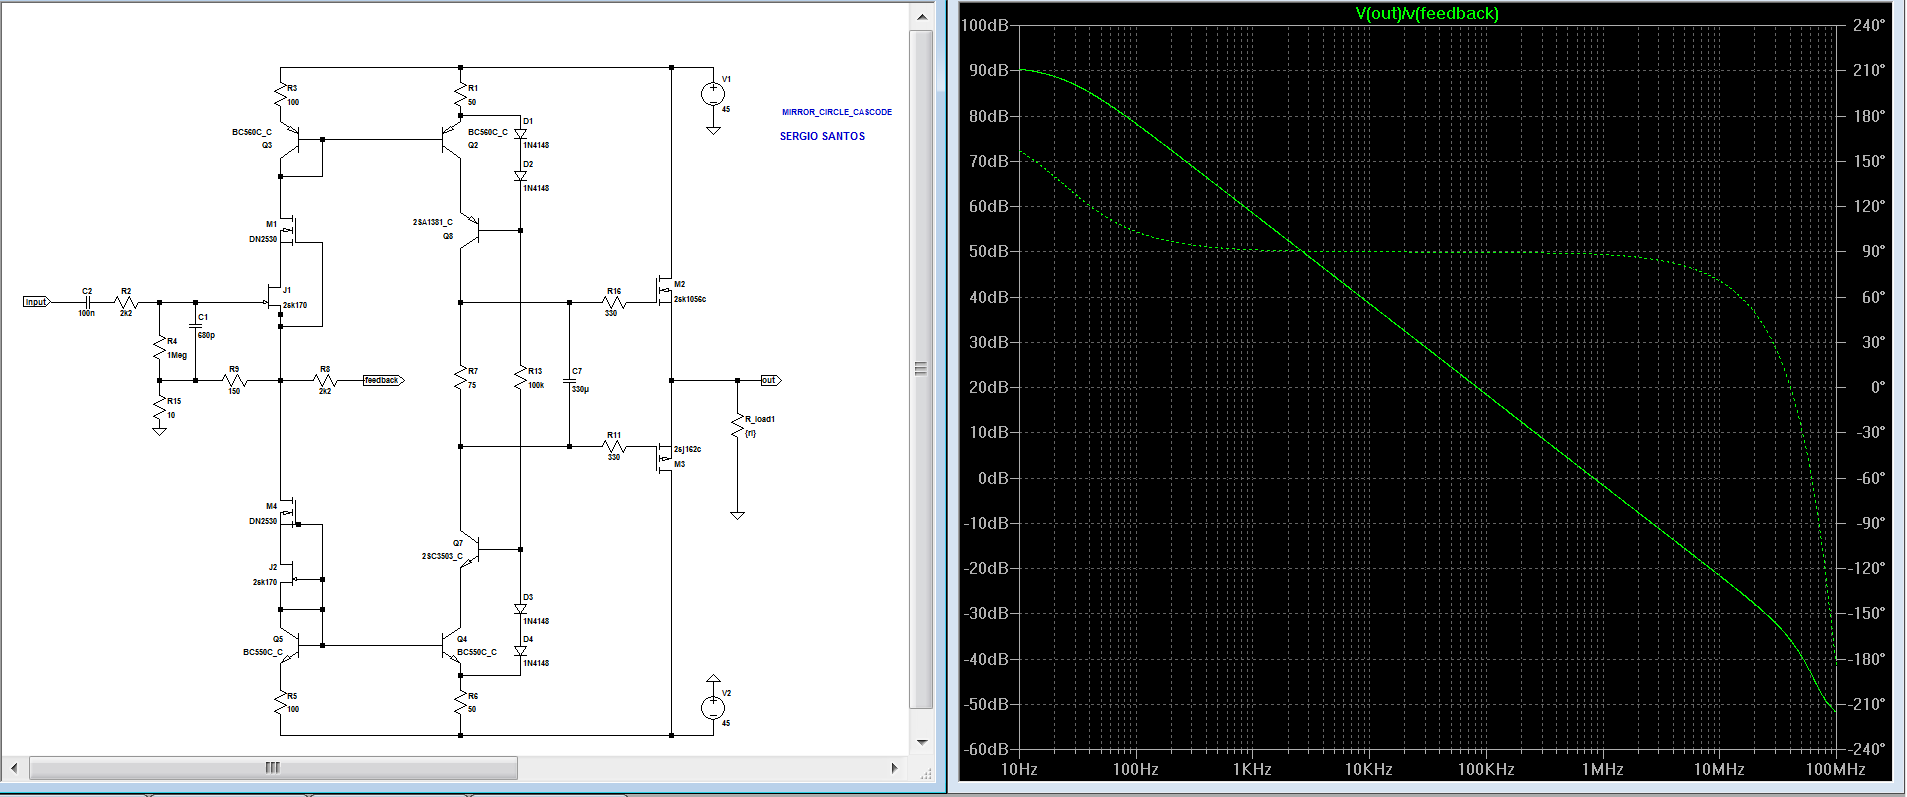Screen dimensions: 1907x797
Task: Click the Q4 BC550C transistor symbol
Action: [451, 645]
